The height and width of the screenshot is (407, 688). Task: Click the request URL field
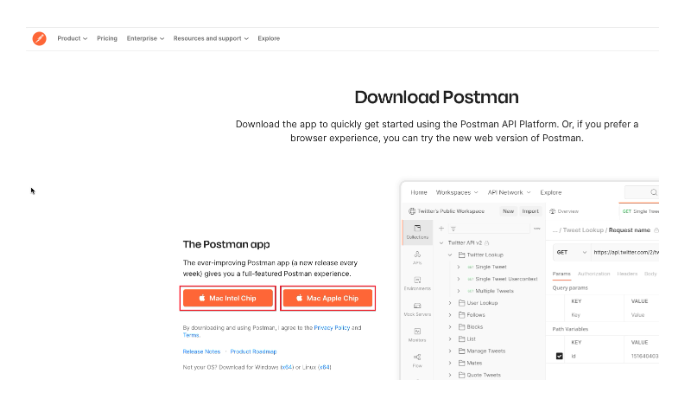[x=625, y=253]
